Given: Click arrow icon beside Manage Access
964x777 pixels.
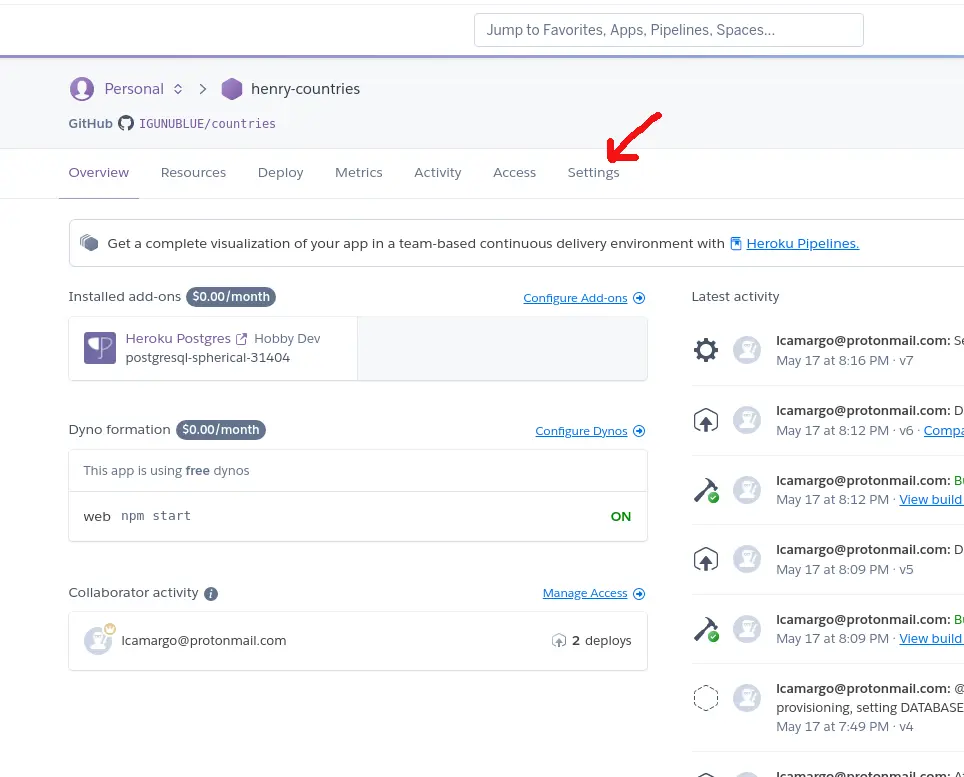Looking at the screenshot, I should tap(639, 594).
